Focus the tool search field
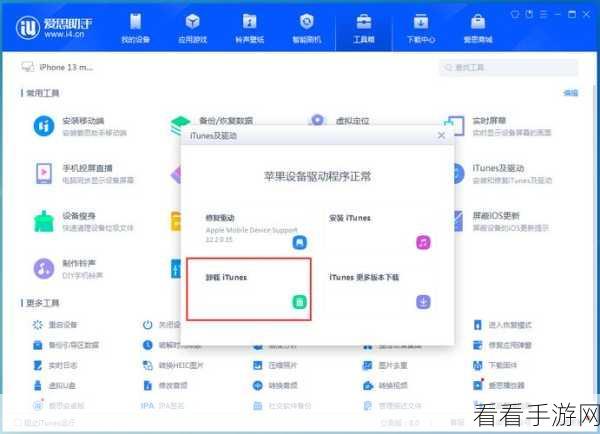Image resolution: width=600 pixels, height=434 pixels. click(x=509, y=68)
